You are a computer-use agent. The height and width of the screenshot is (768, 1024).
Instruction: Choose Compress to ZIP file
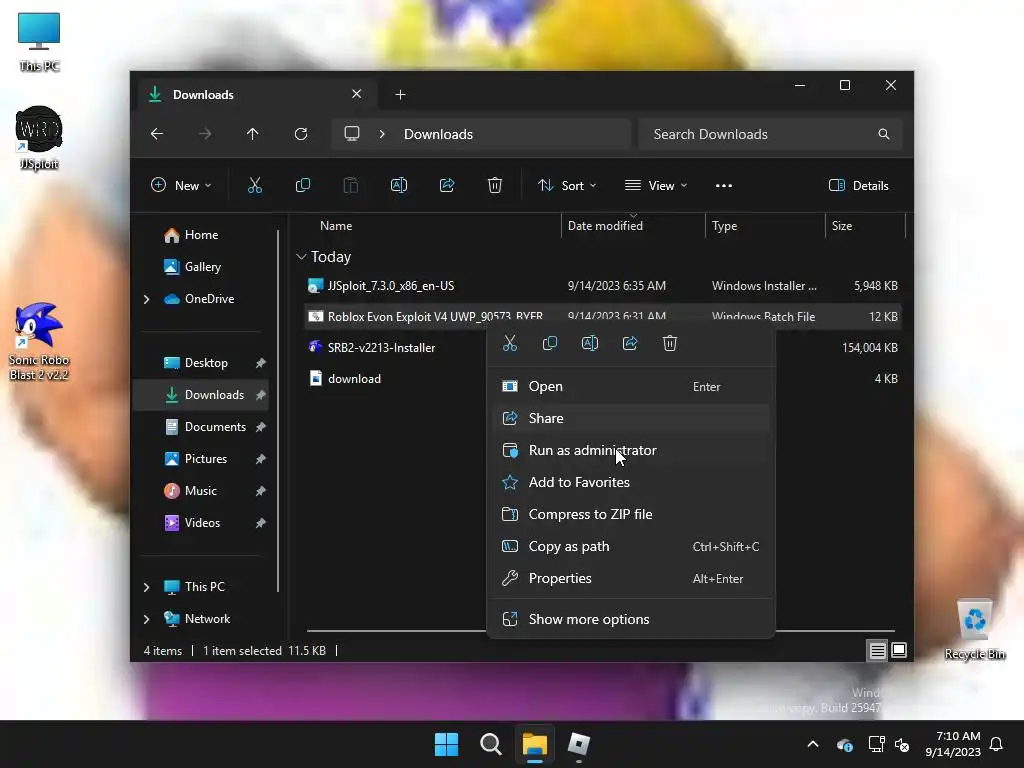(631, 515)
